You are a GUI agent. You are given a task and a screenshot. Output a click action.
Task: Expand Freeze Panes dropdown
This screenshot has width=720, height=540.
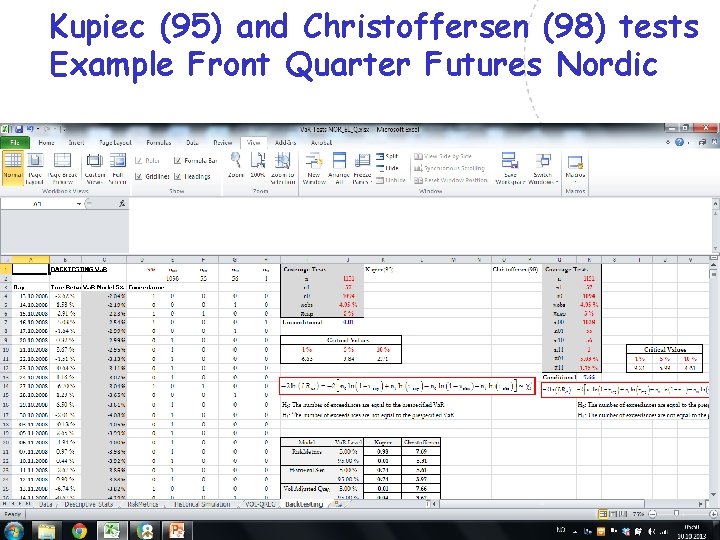tap(362, 168)
